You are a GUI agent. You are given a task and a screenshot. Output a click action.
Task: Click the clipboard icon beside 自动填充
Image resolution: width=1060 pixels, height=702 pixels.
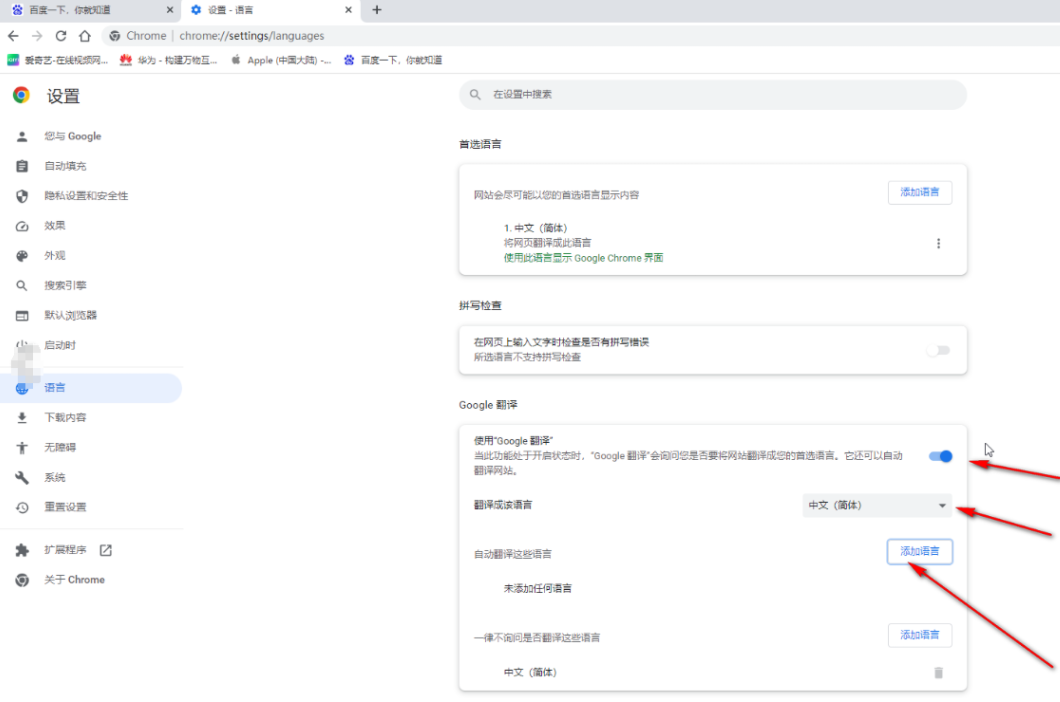[x=22, y=166]
